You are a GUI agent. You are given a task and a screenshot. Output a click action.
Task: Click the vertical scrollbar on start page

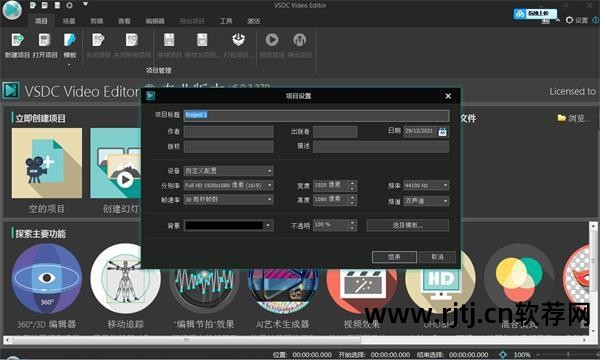click(x=593, y=260)
